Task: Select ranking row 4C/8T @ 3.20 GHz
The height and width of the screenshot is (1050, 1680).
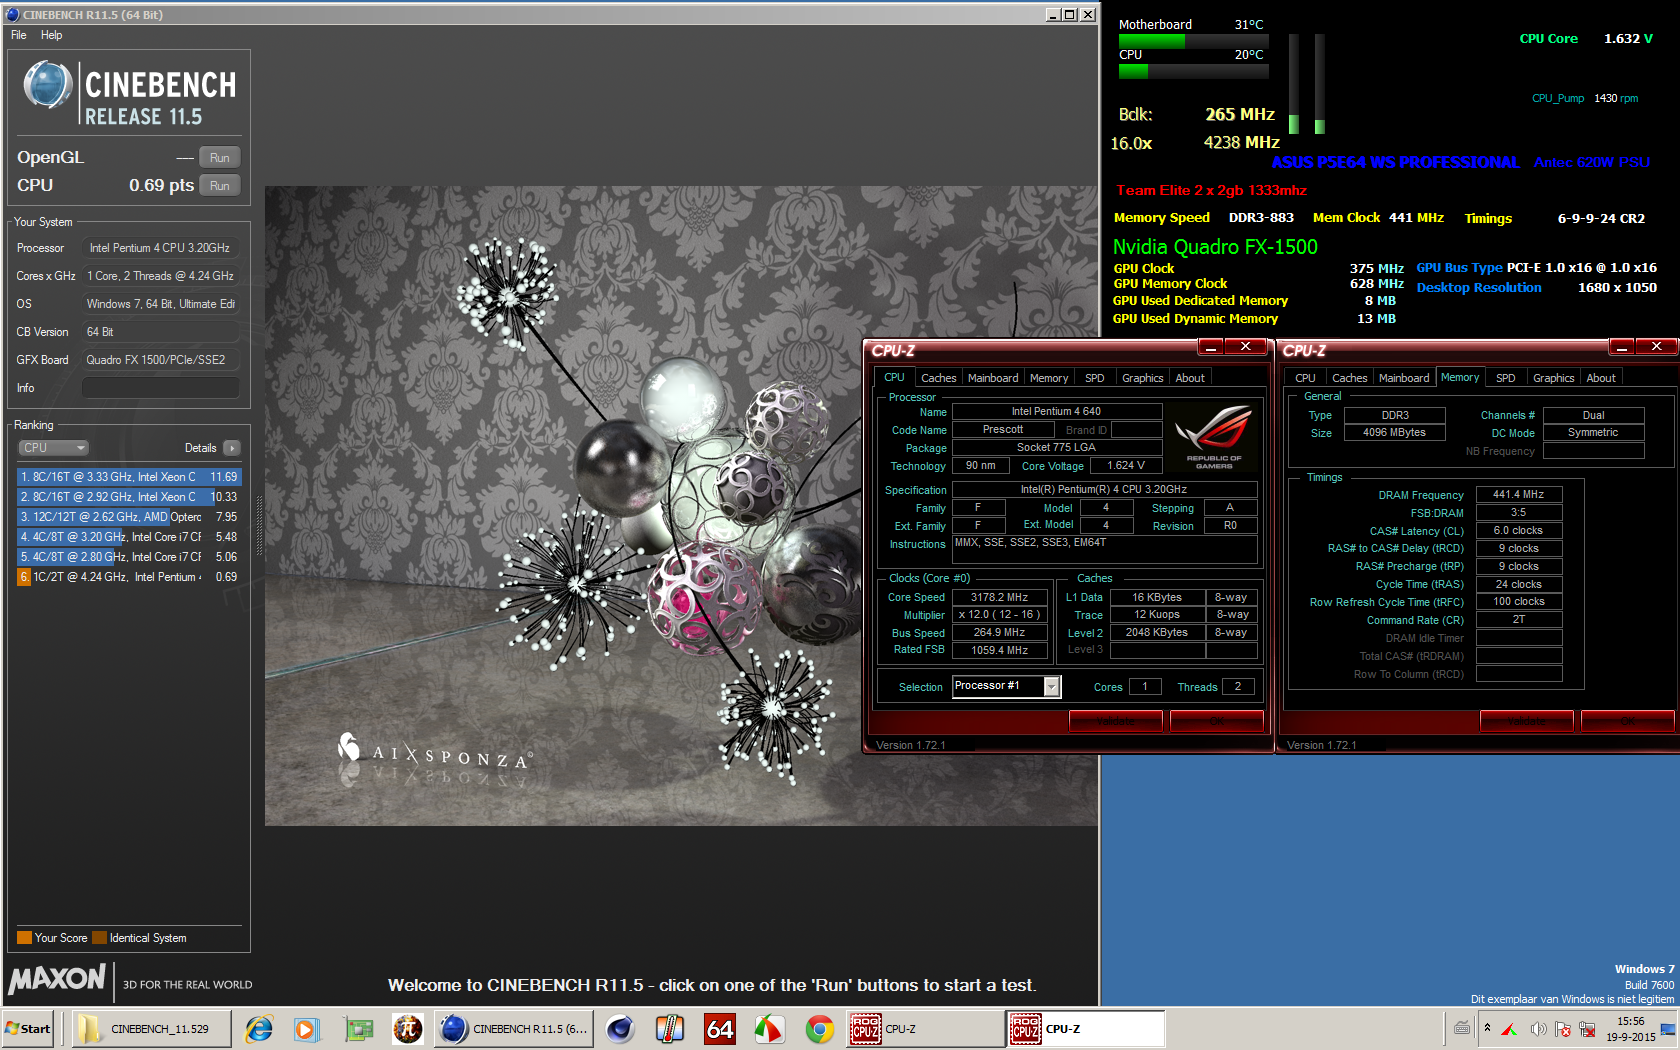Action: pos(129,537)
